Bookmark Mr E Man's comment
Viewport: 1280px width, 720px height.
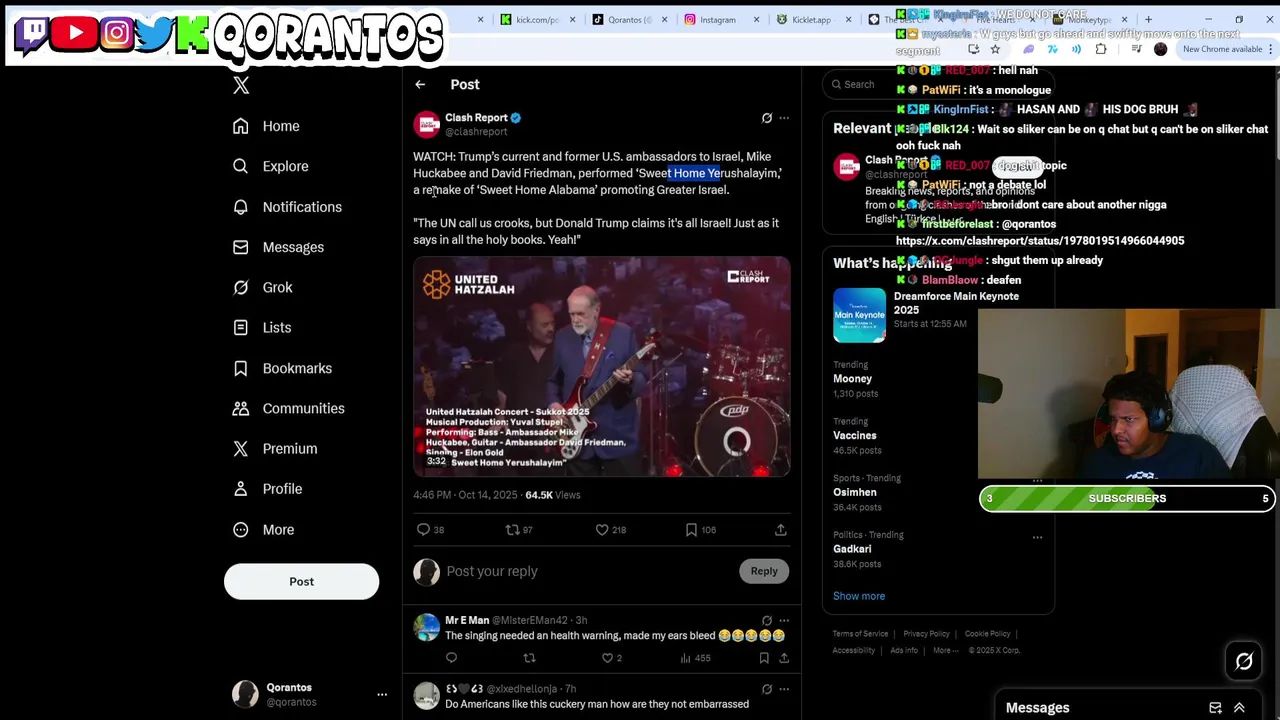tap(764, 658)
